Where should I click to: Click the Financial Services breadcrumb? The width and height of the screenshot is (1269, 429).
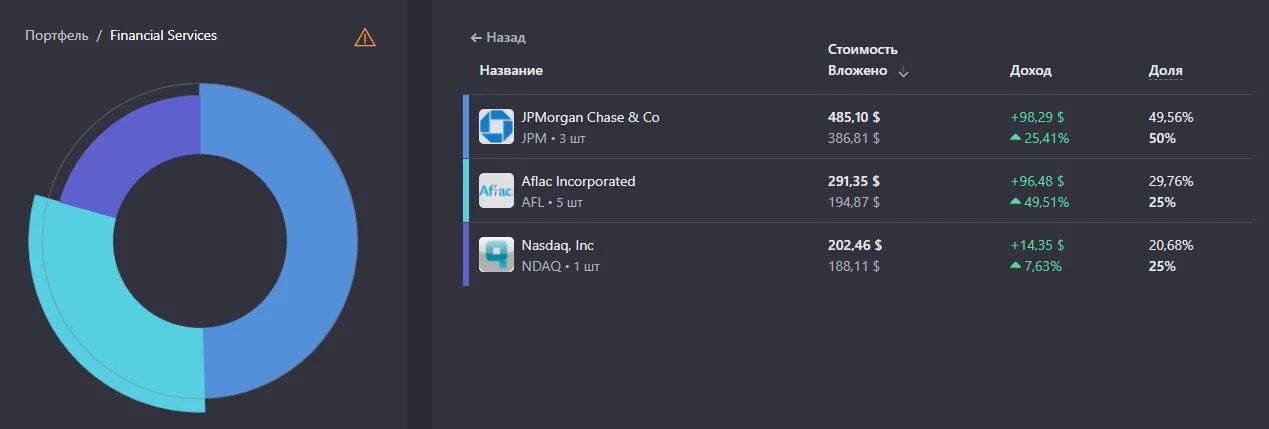pyautogui.click(x=163, y=36)
